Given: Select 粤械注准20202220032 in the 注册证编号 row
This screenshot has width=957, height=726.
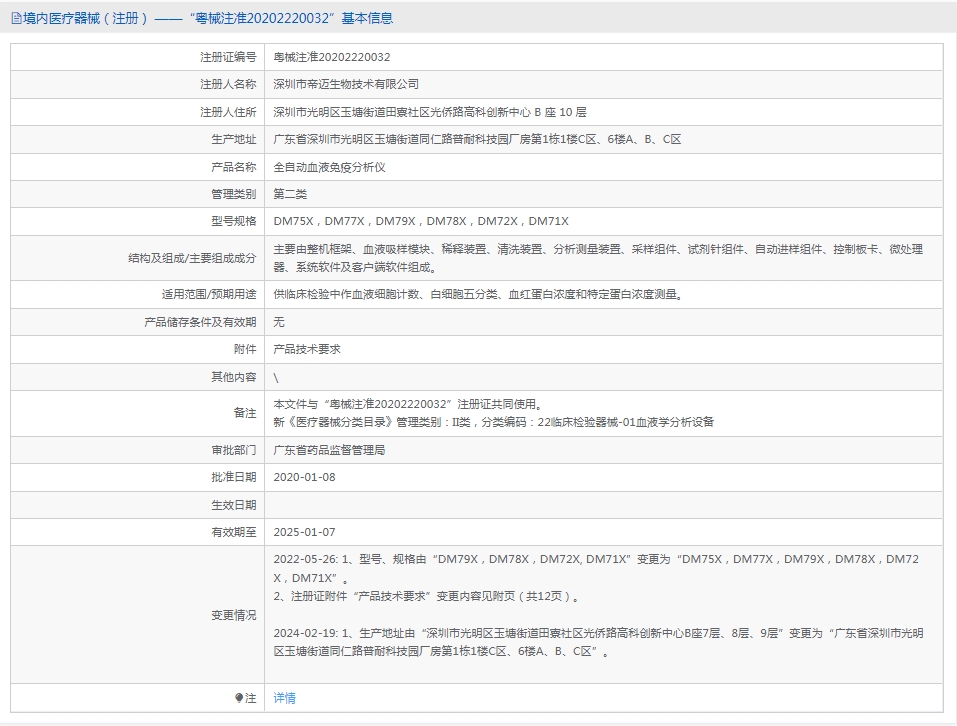Looking at the screenshot, I should pyautogui.click(x=331, y=57).
